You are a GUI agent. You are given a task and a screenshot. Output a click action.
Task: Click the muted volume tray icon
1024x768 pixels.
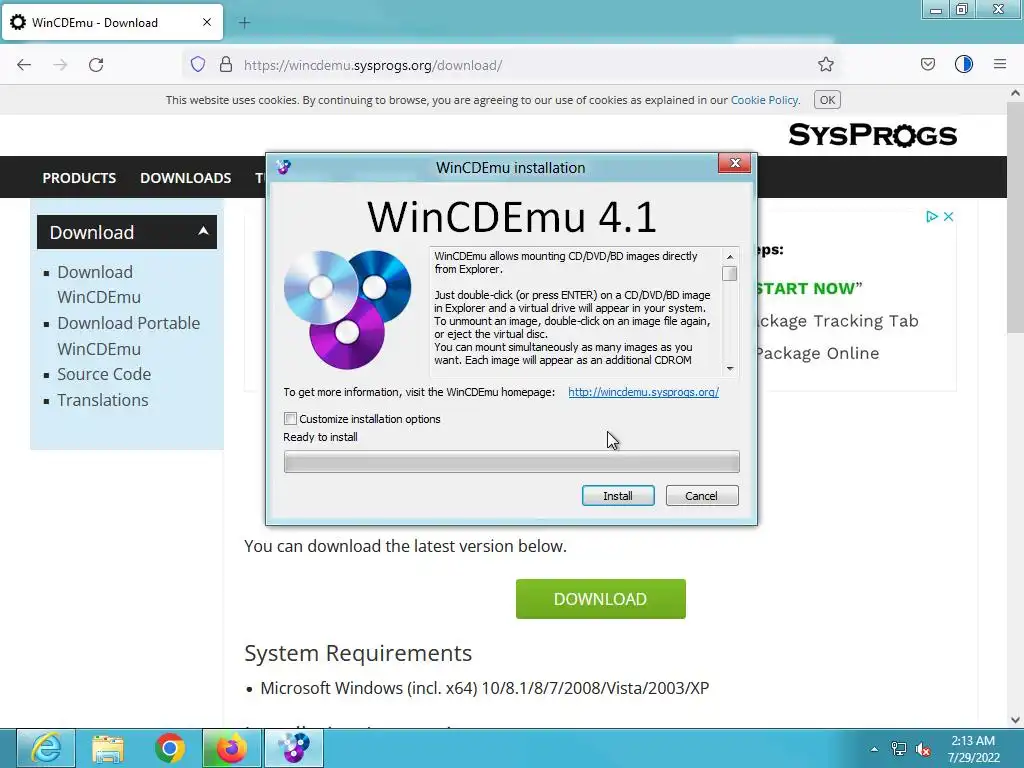point(923,749)
